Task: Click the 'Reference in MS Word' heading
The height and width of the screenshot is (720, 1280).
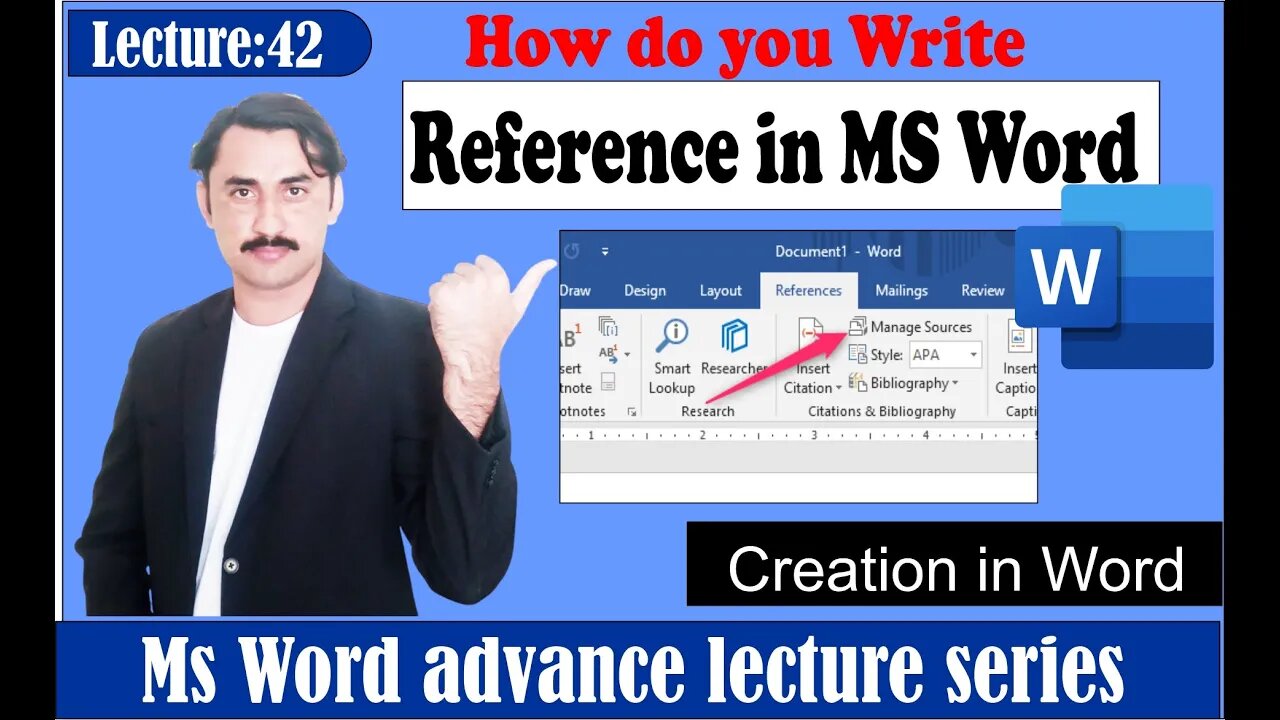Action: click(774, 147)
